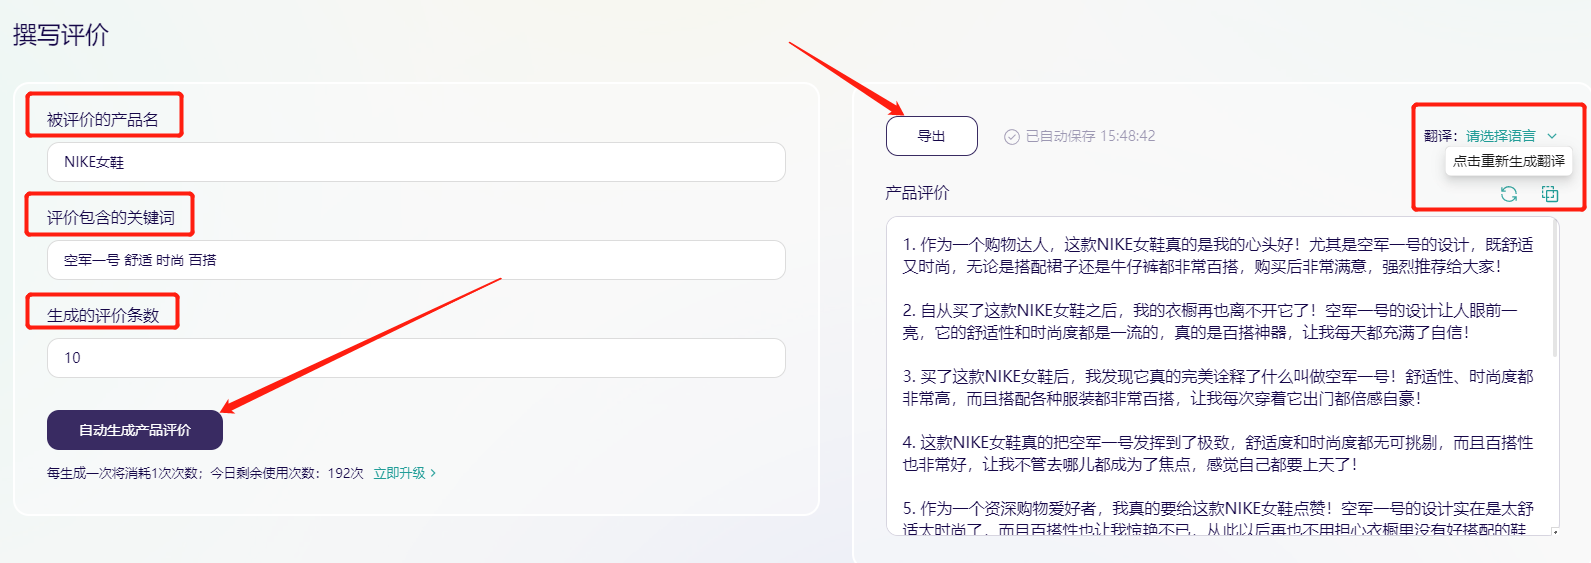
Task: Click the third generated review text
Action: 1217,387
